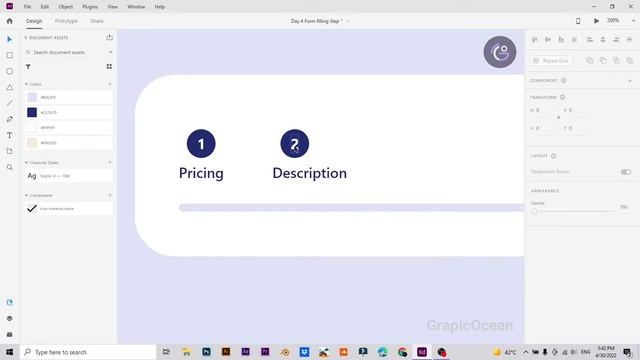Click the Exclude Overlap operation icon
640x360 pixels.
(x=629, y=60)
